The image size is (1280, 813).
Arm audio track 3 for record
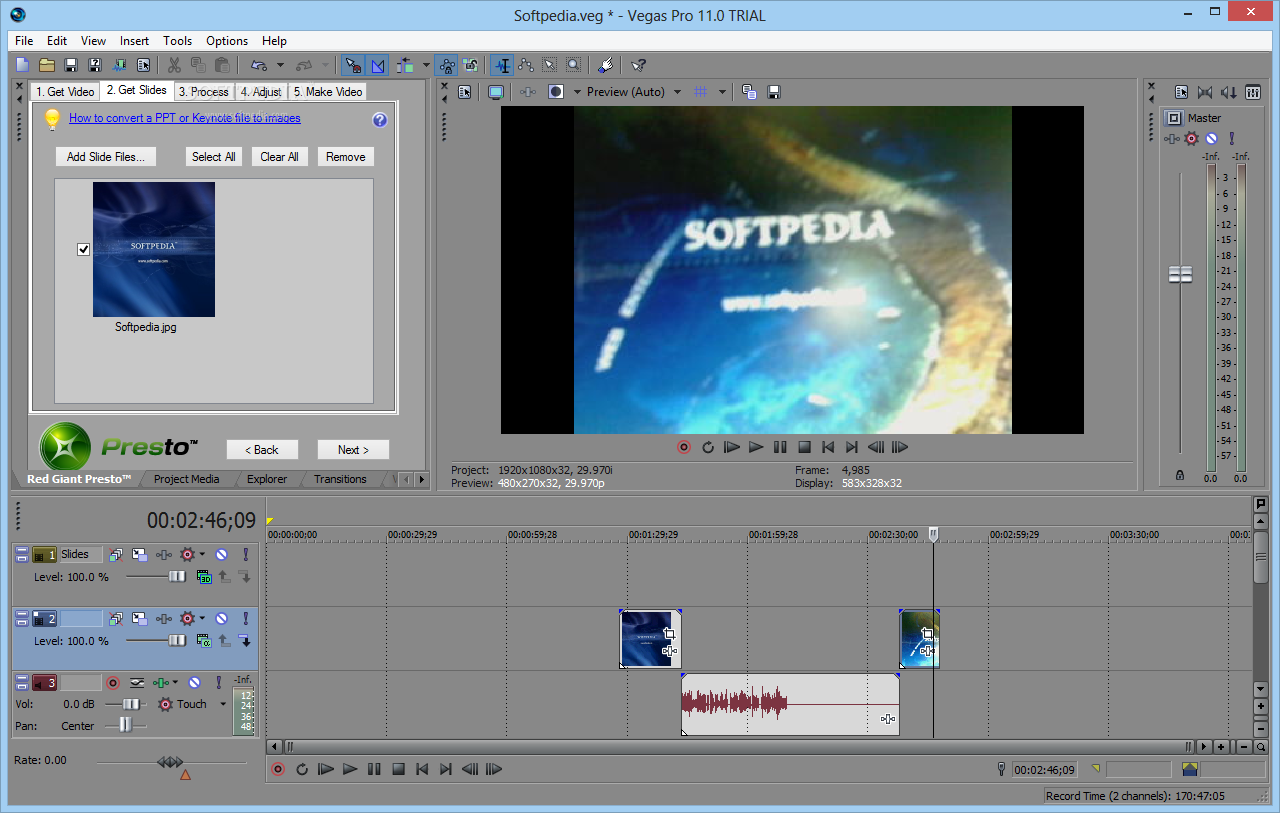113,683
